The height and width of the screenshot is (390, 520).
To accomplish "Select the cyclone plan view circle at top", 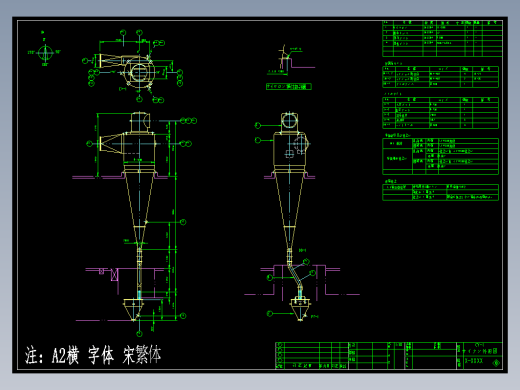I will click(139, 73).
